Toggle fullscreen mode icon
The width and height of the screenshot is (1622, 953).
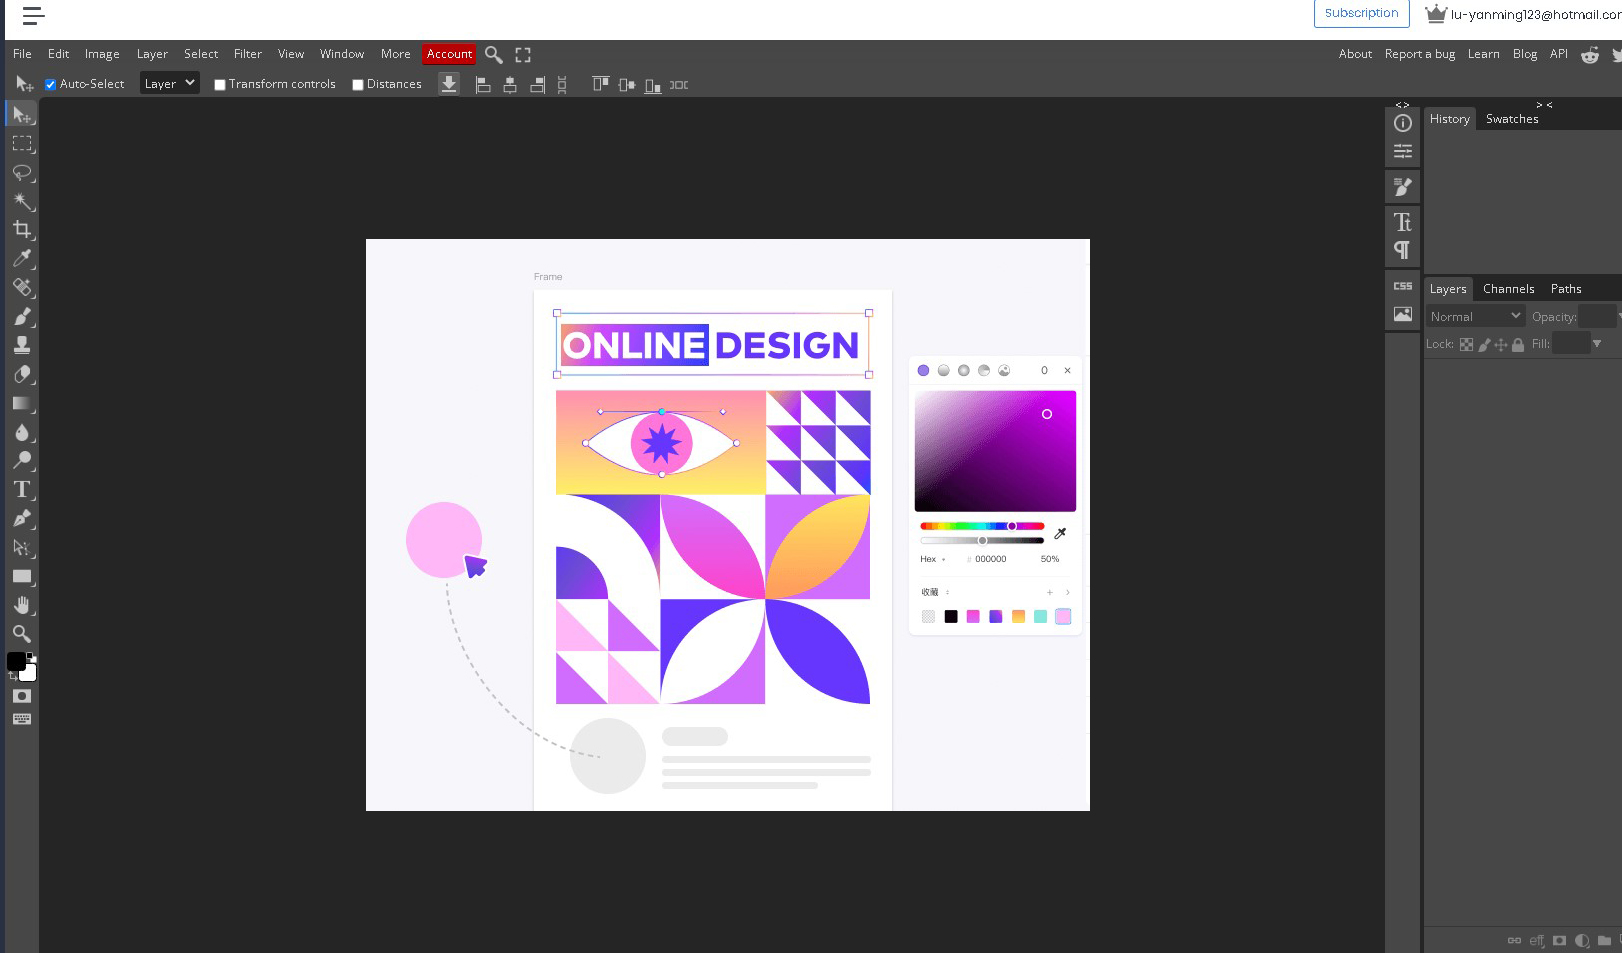523,55
